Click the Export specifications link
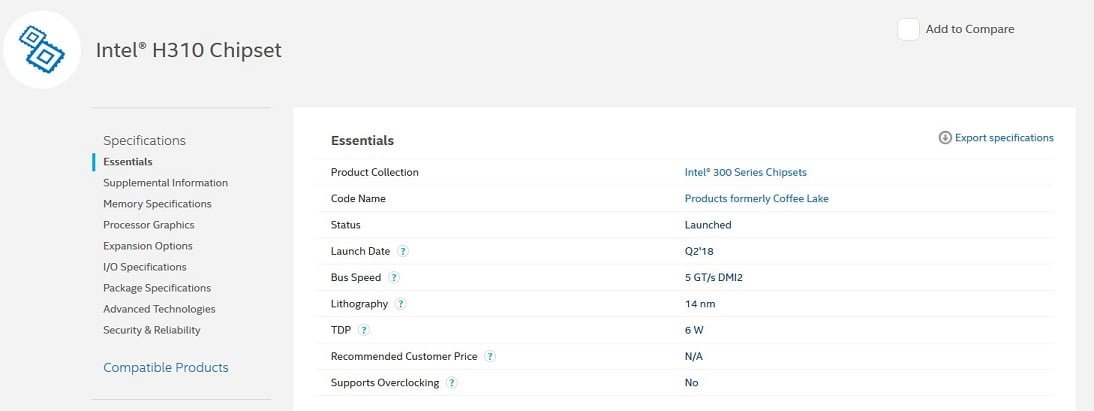This screenshot has height=411, width=1094. [1004, 138]
